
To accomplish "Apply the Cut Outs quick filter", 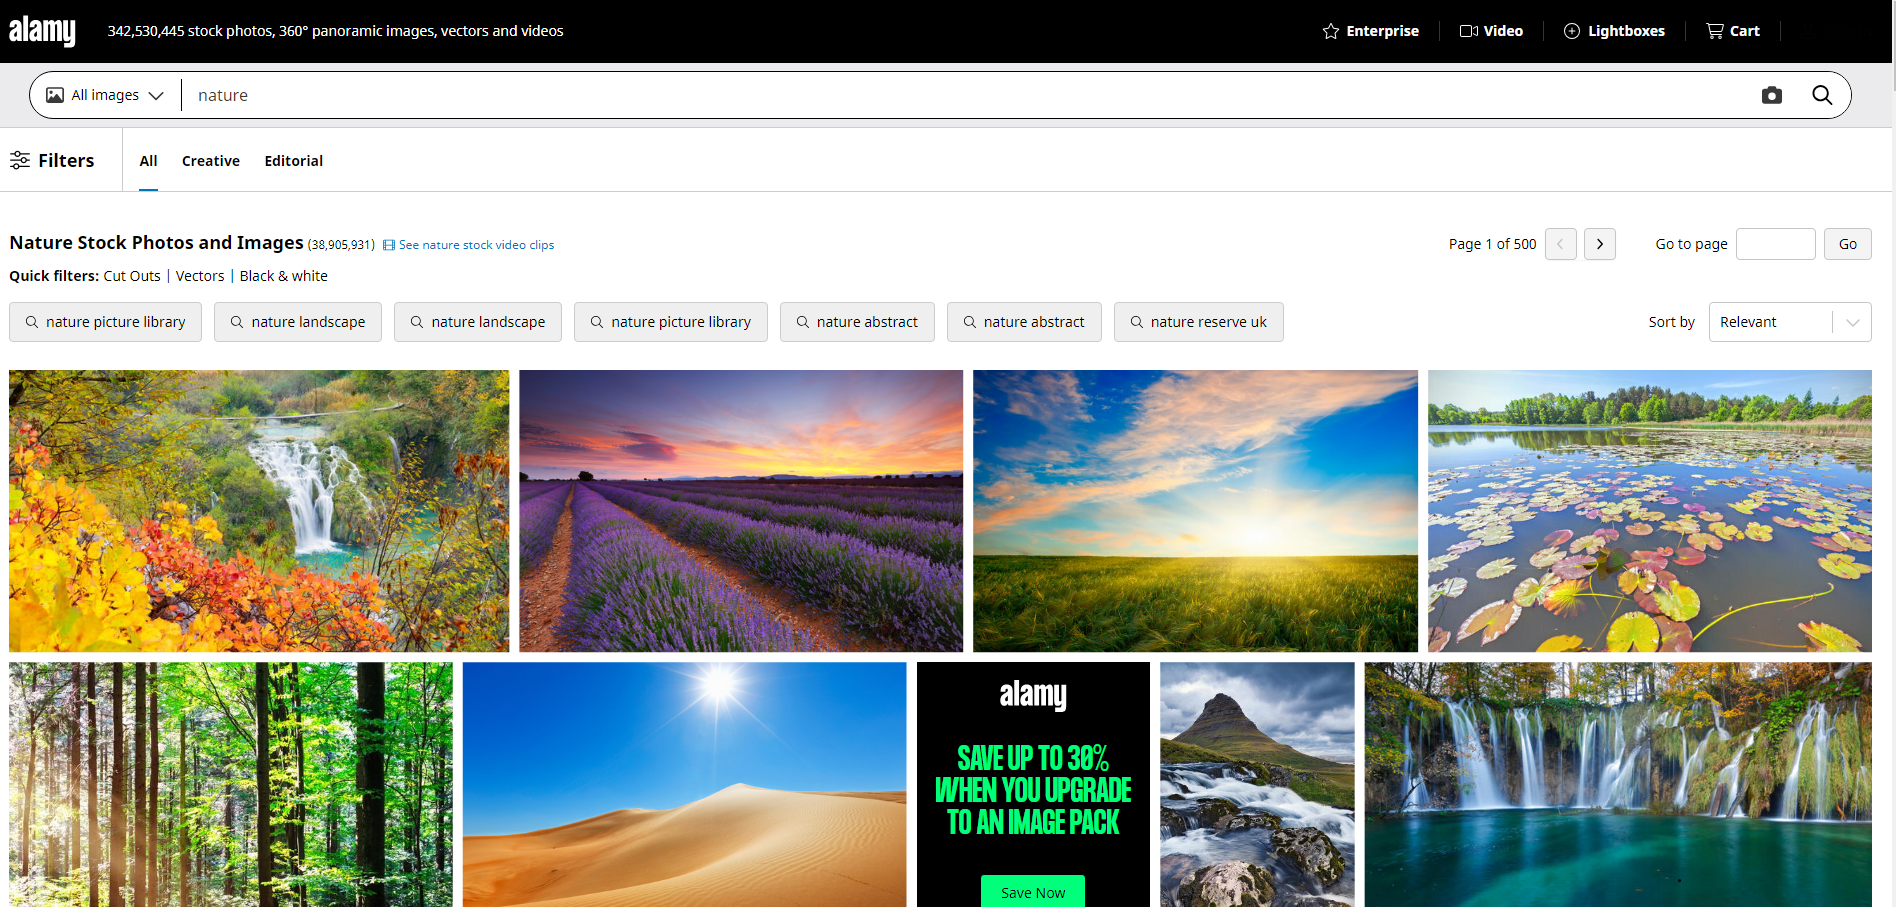I will [132, 276].
